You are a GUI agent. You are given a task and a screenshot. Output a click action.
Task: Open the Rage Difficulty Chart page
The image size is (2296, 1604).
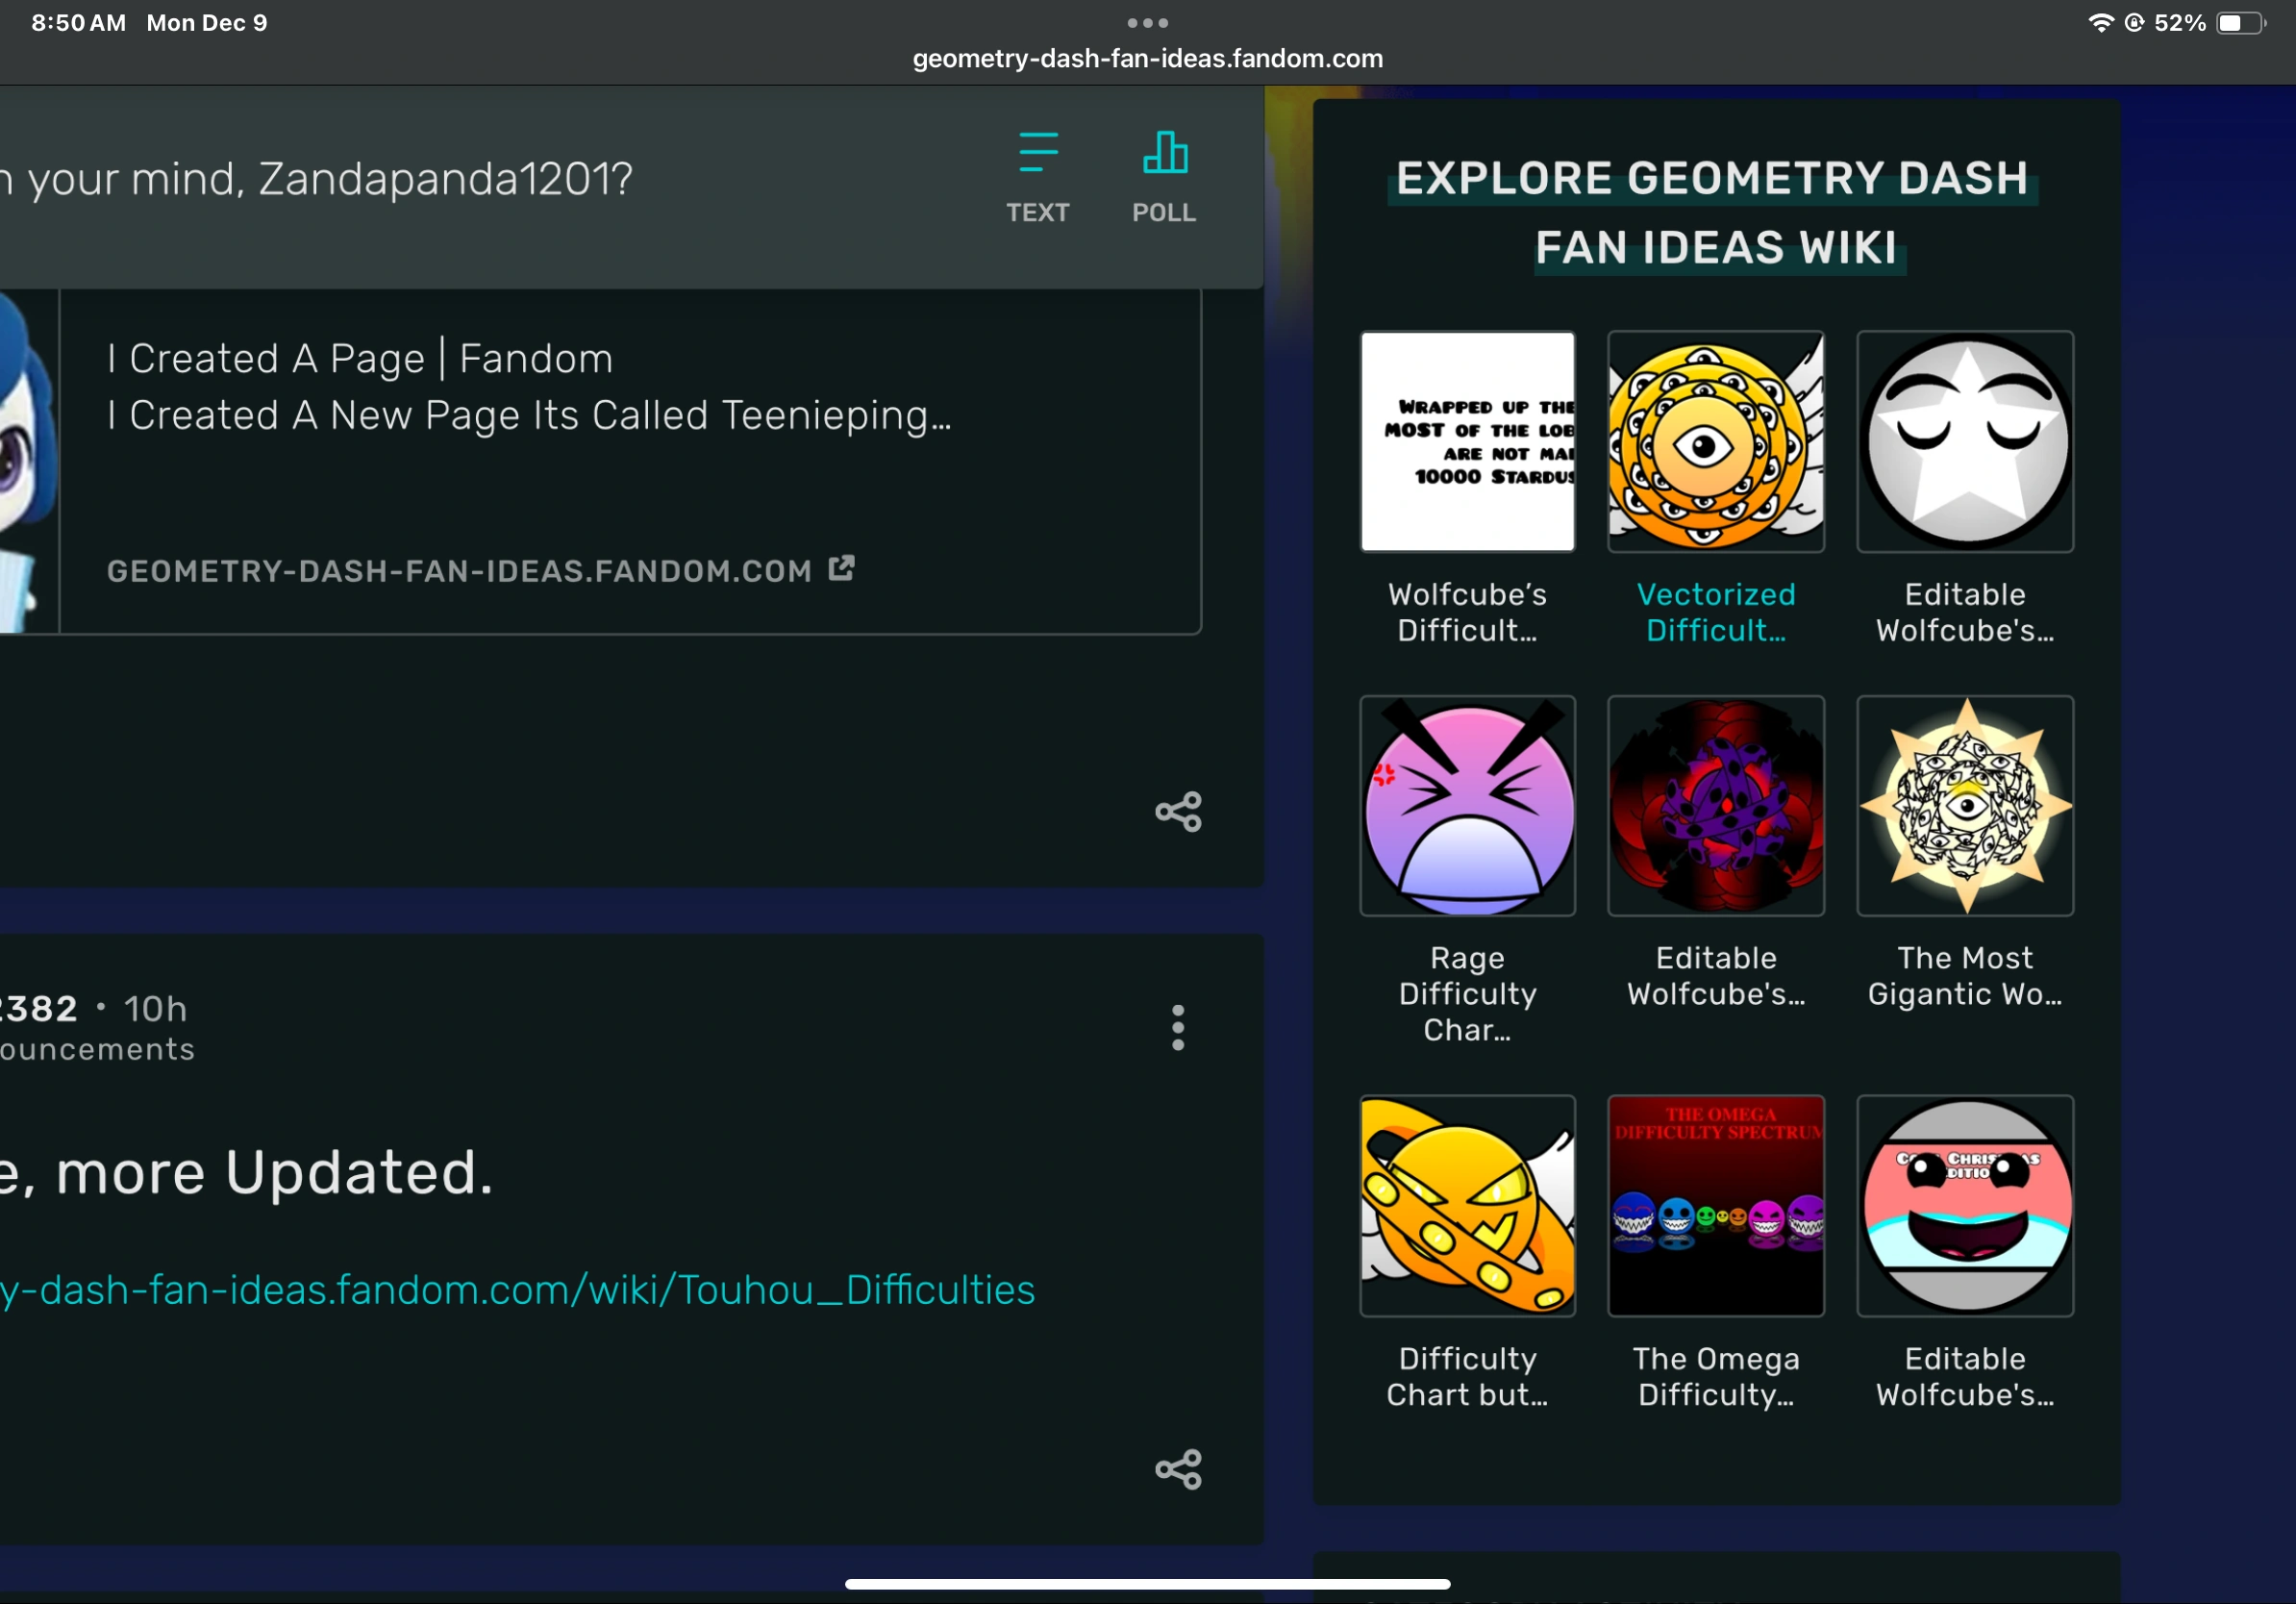point(1467,807)
